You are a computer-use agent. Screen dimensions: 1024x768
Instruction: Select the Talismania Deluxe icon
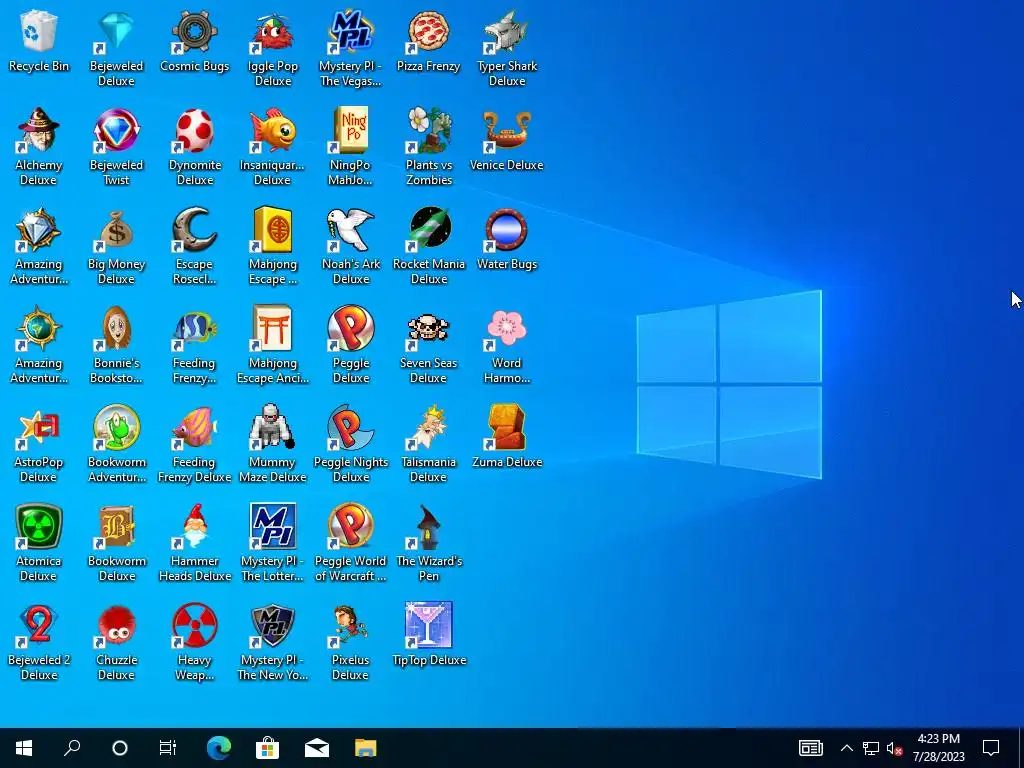pyautogui.click(x=428, y=427)
